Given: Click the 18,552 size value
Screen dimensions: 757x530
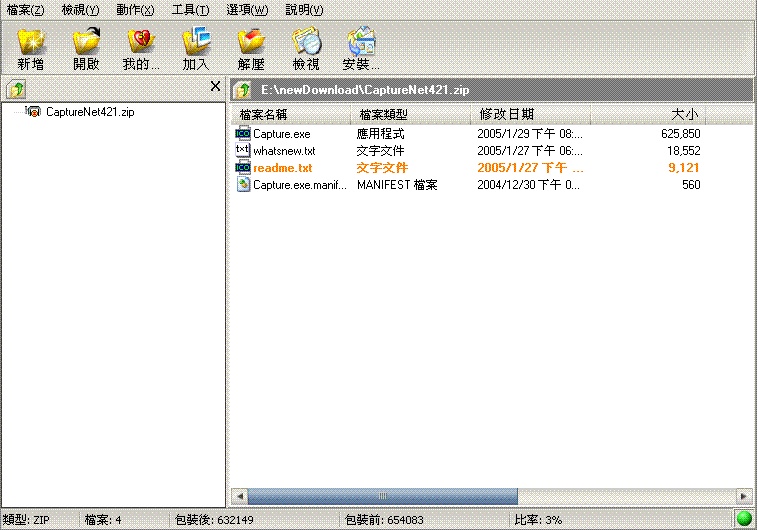Looking at the screenshot, I should click(x=684, y=151).
